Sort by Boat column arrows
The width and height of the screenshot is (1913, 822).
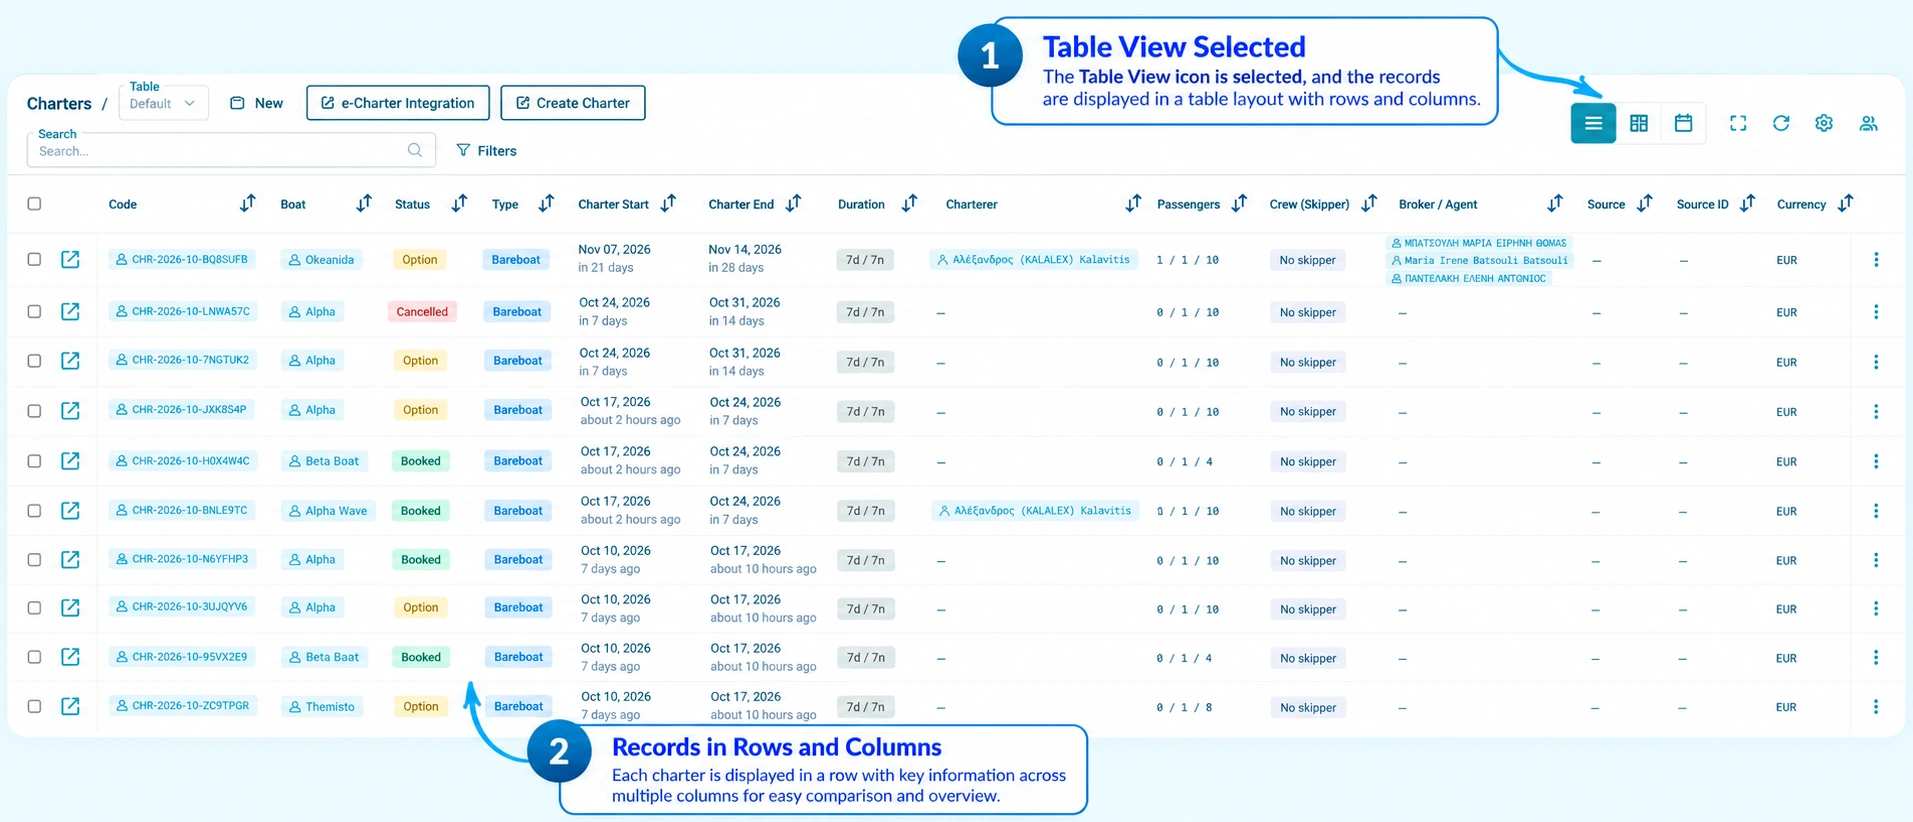pos(364,203)
